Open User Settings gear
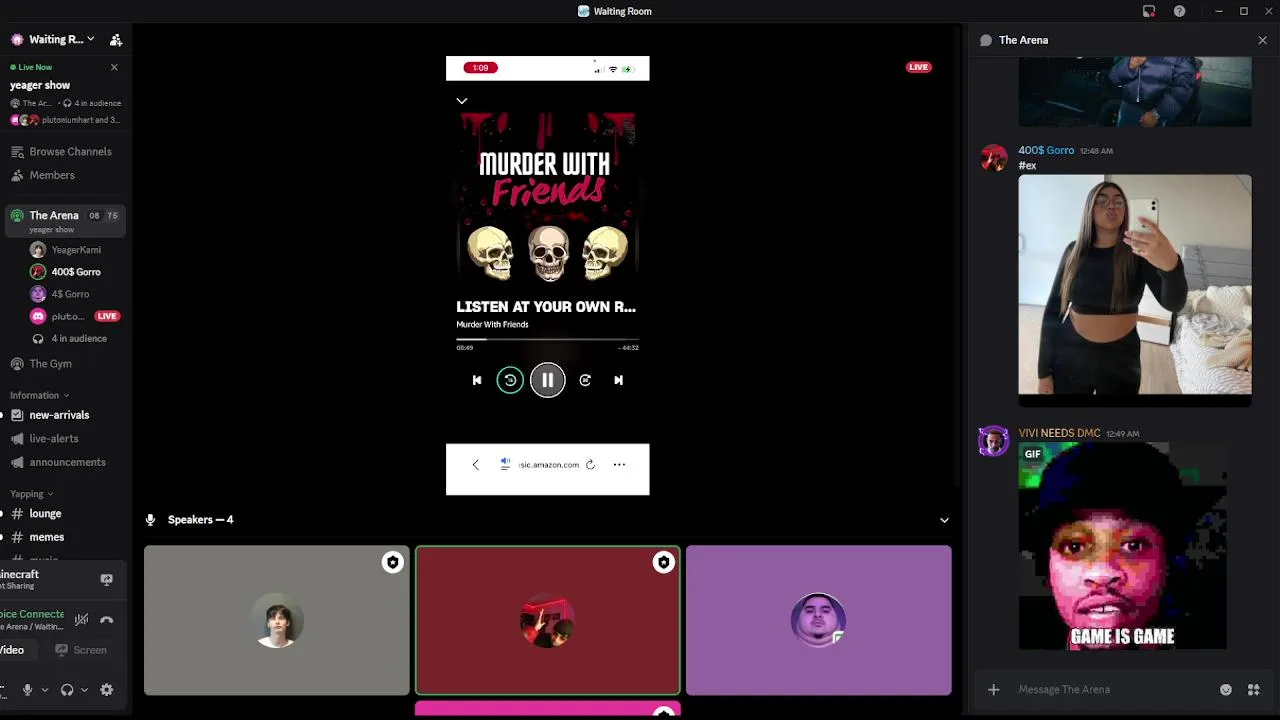The height and width of the screenshot is (720, 1280). (107, 690)
